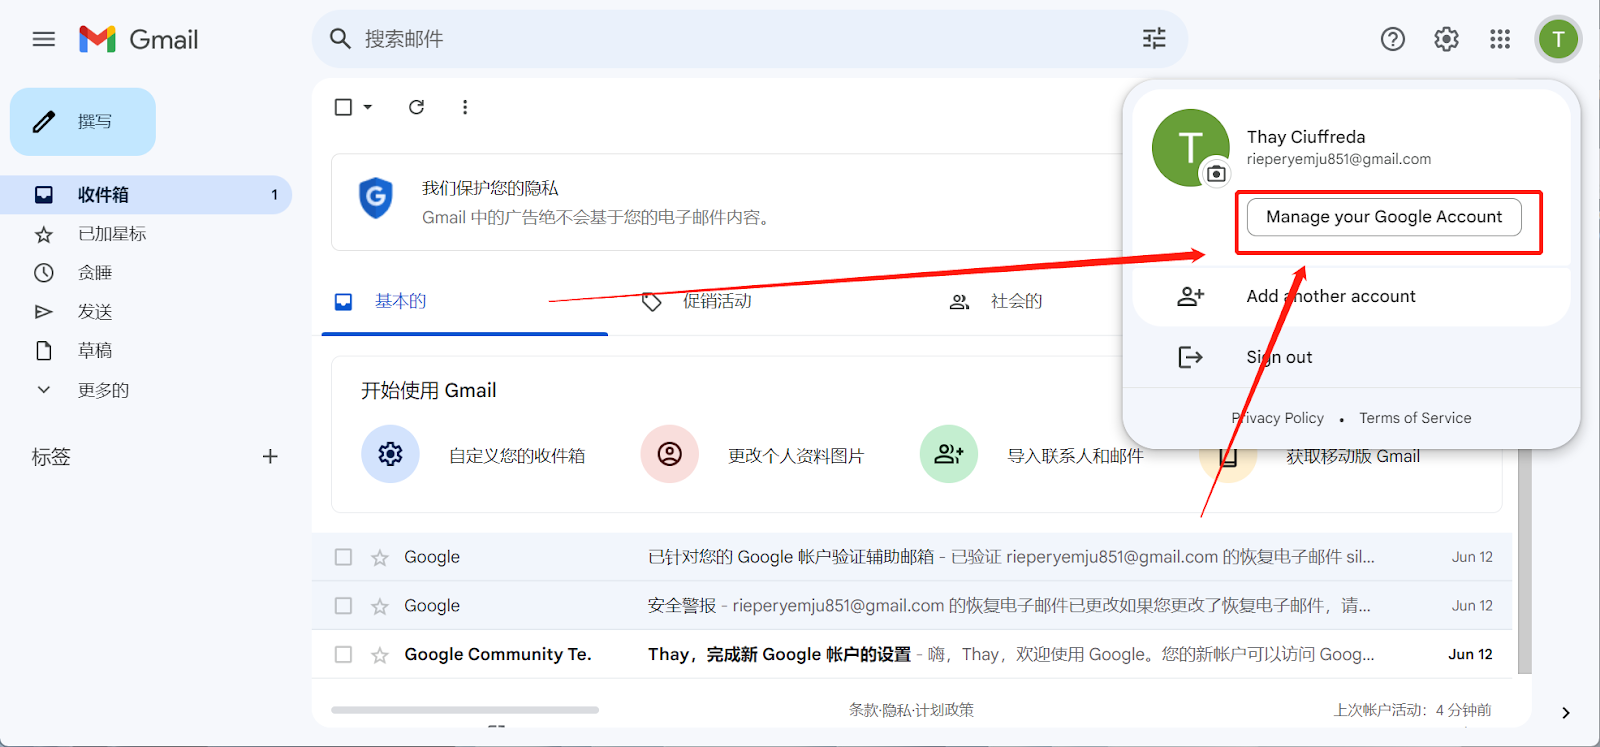
Task: Open the Privacy Policy link
Action: click(1277, 418)
